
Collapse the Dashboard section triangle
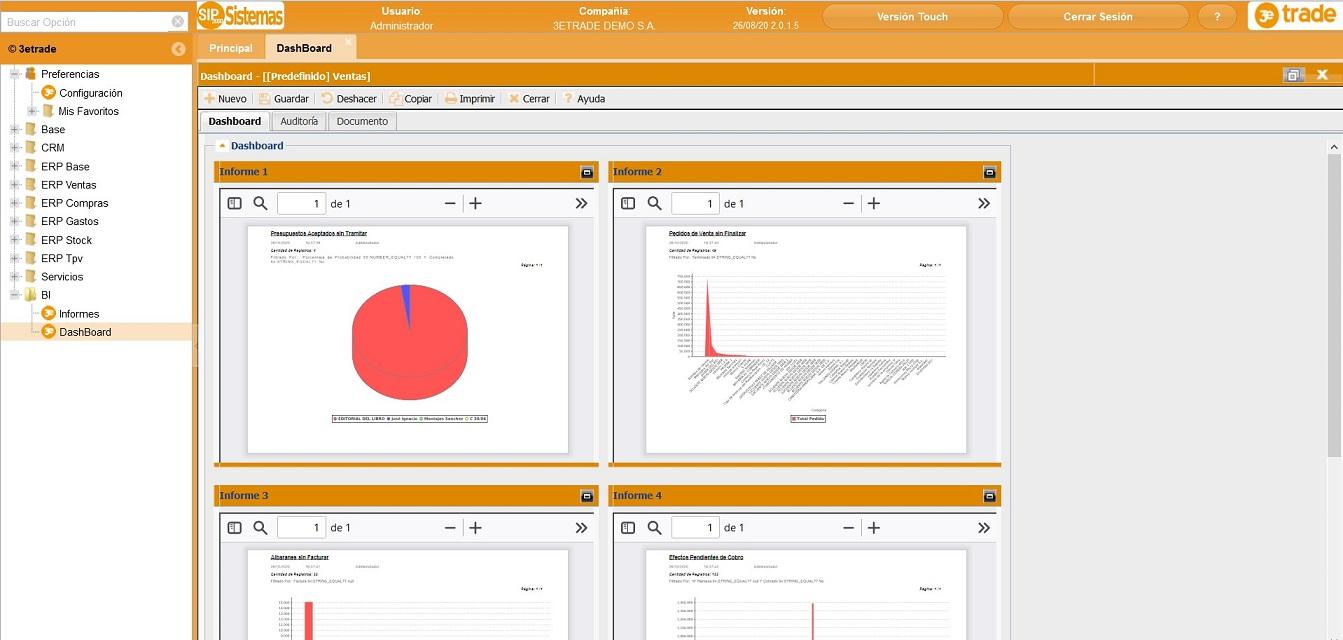coord(221,146)
